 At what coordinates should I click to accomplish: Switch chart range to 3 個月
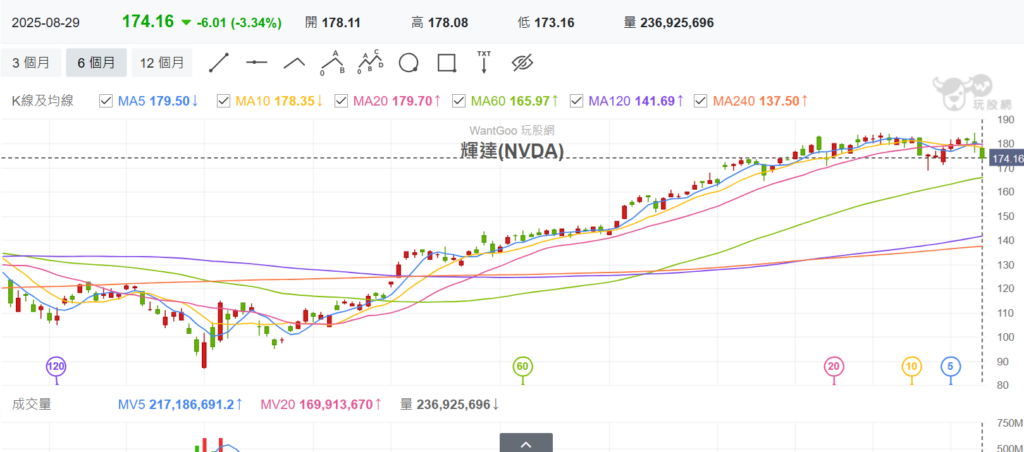(x=31, y=63)
